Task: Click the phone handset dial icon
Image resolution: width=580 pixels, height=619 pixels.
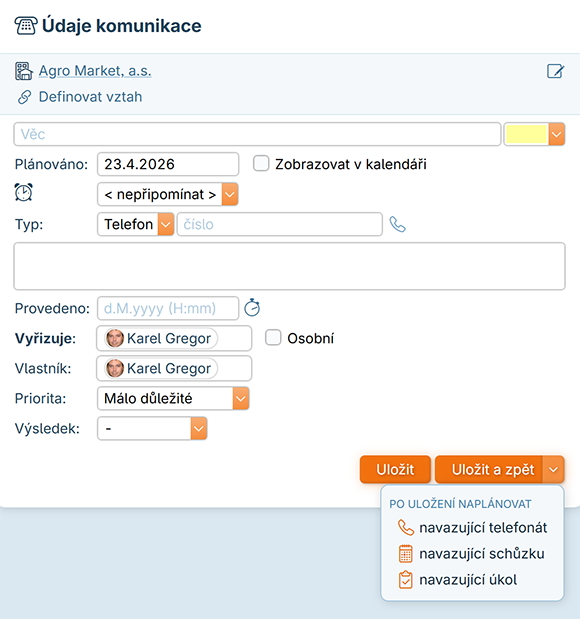Action: 398,224
